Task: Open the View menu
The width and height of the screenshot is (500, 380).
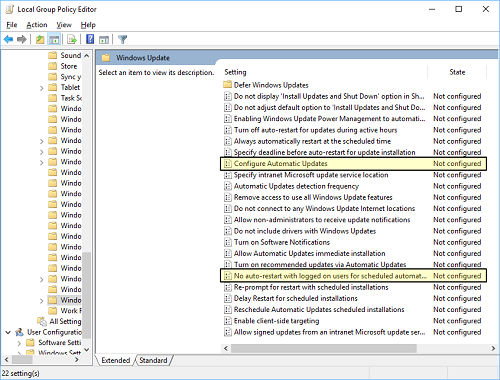Action: pos(64,25)
